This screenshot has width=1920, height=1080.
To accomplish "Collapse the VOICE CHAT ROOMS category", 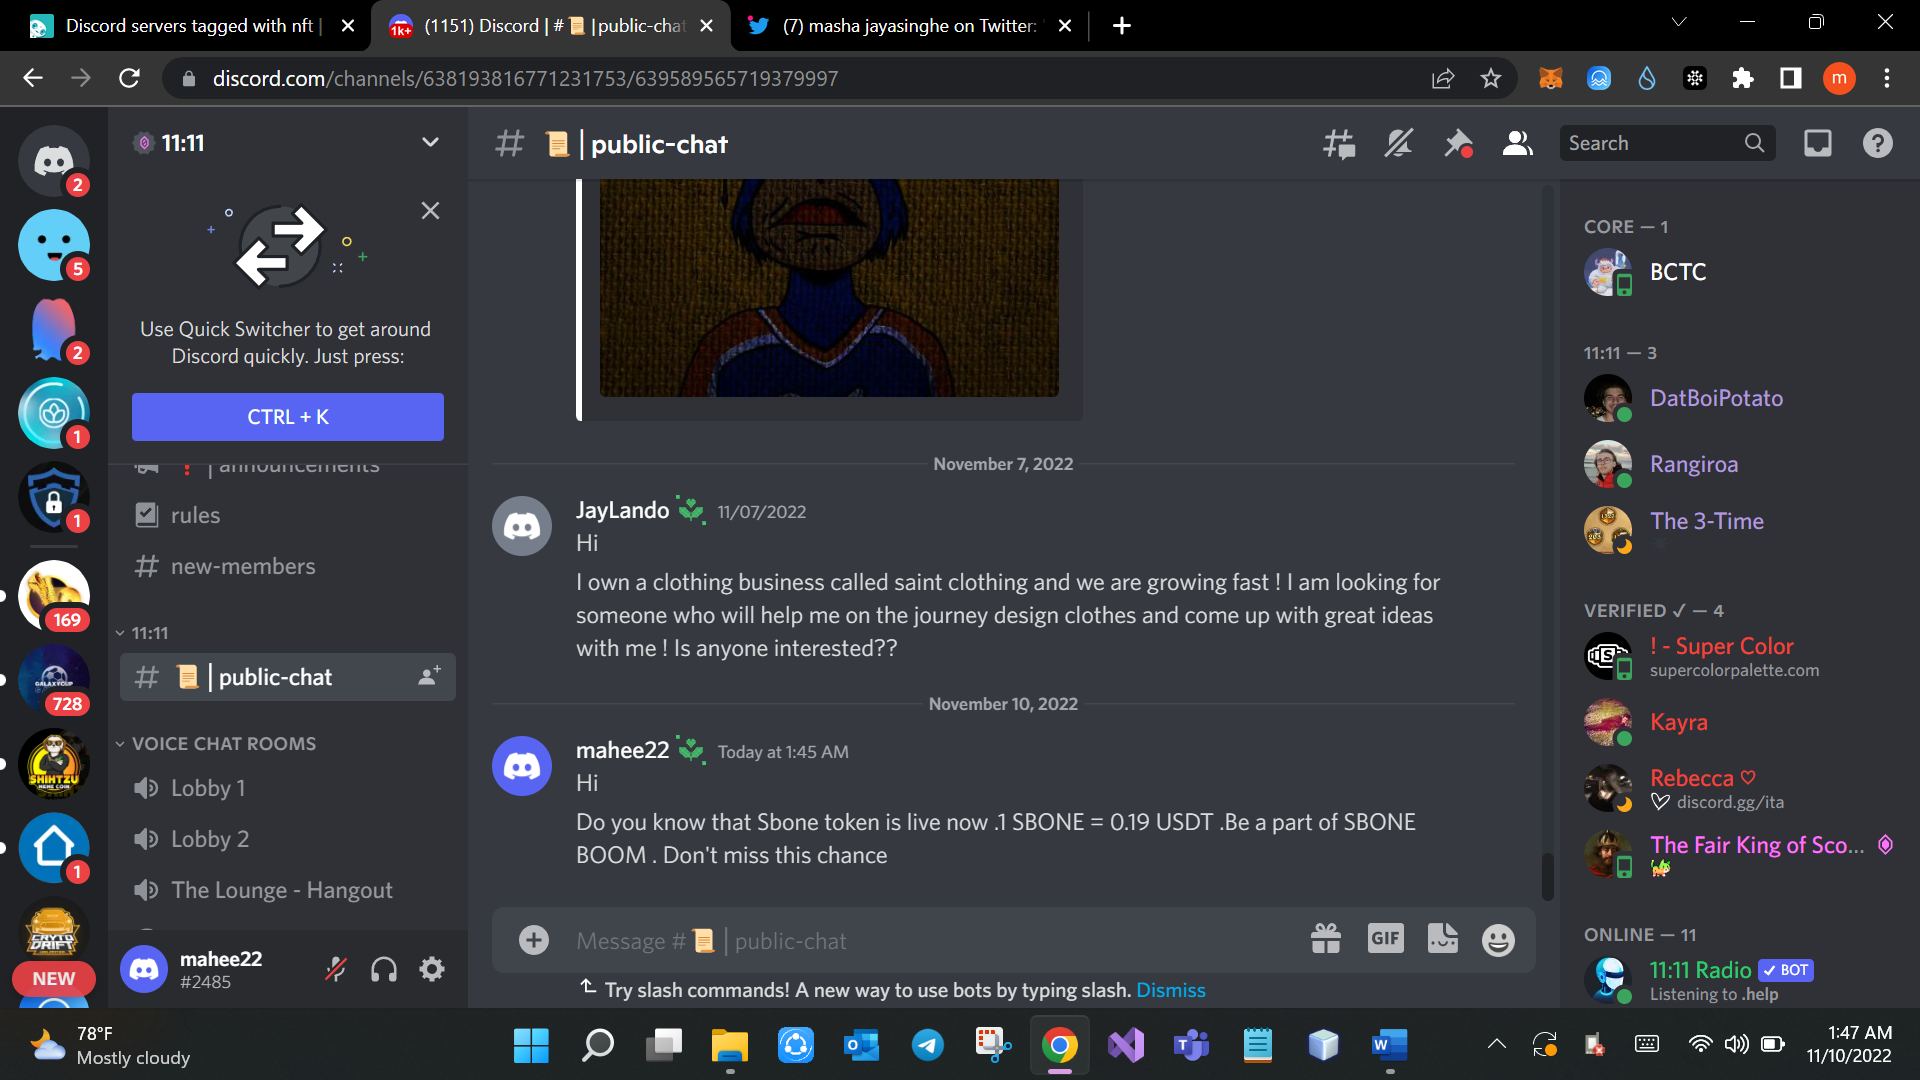I will pyautogui.click(x=216, y=744).
